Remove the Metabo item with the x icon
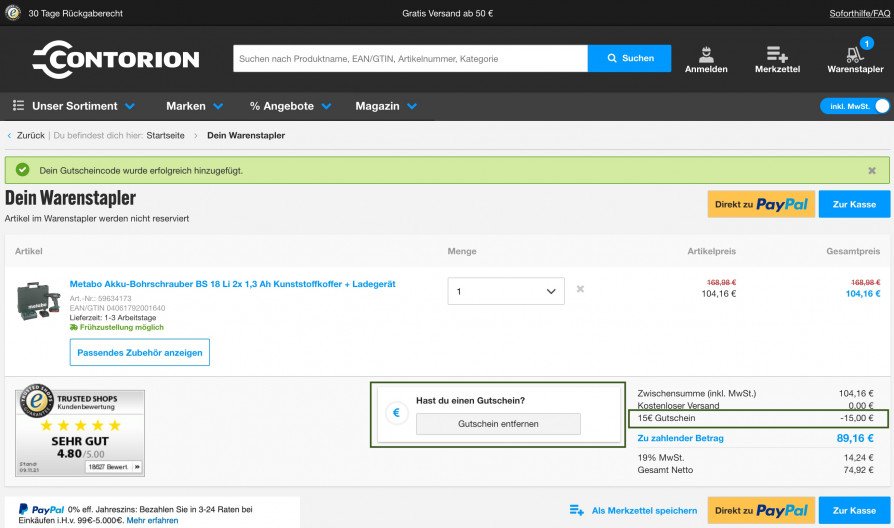The image size is (894, 528). [x=580, y=289]
